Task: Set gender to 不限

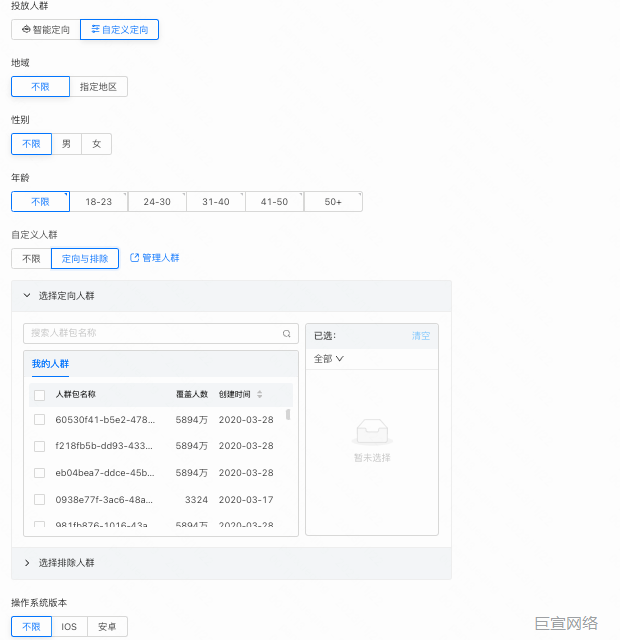Action: pyautogui.click(x=31, y=144)
